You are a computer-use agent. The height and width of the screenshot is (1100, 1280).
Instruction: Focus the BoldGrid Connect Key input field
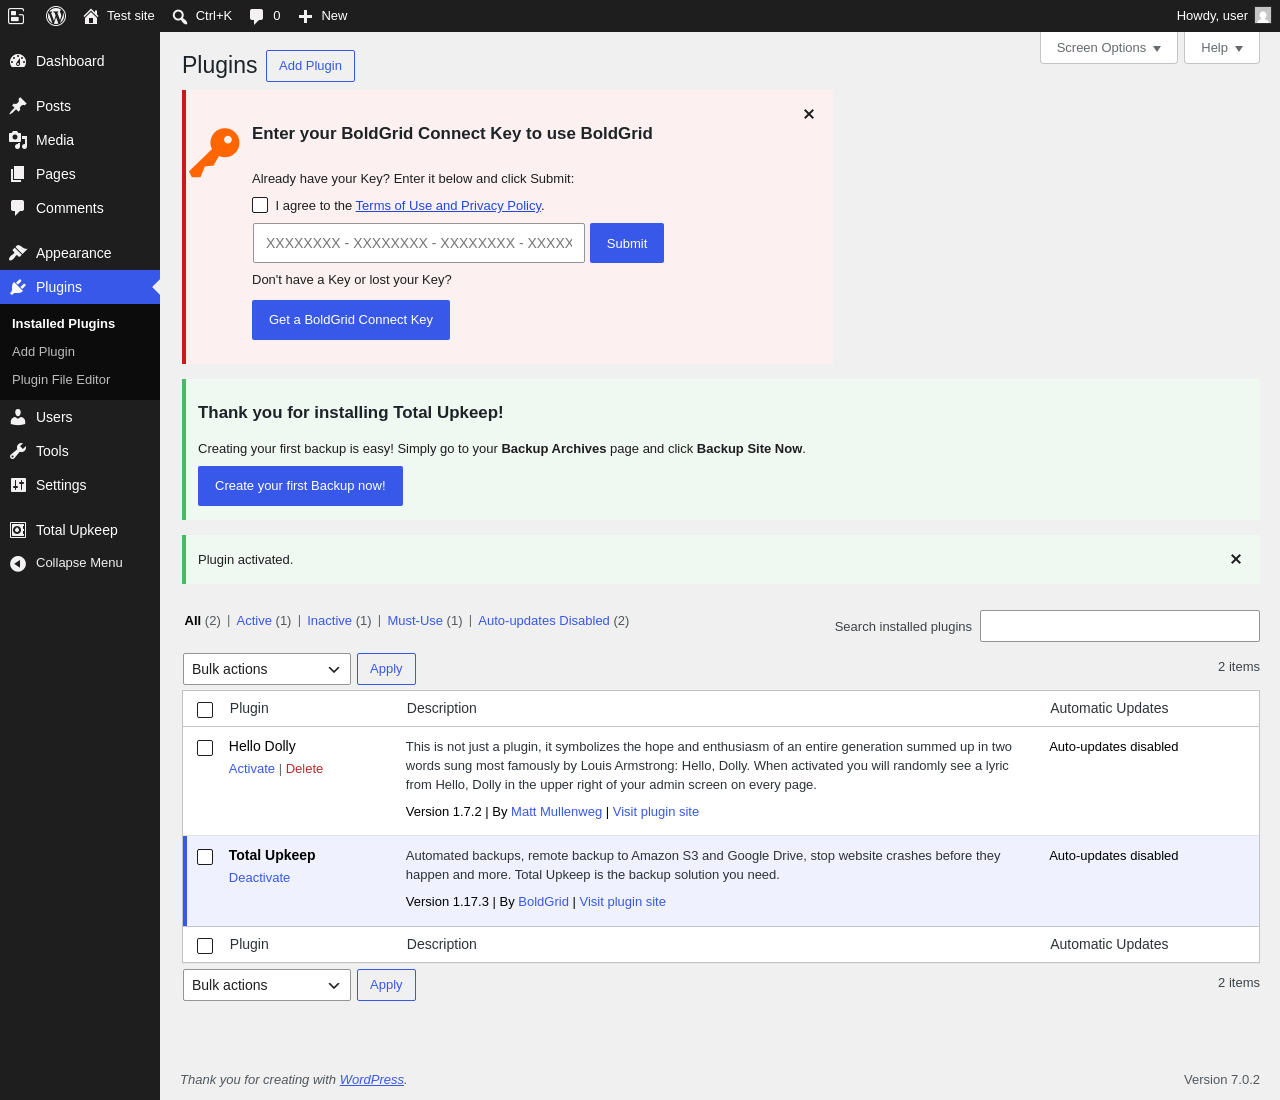pos(419,243)
